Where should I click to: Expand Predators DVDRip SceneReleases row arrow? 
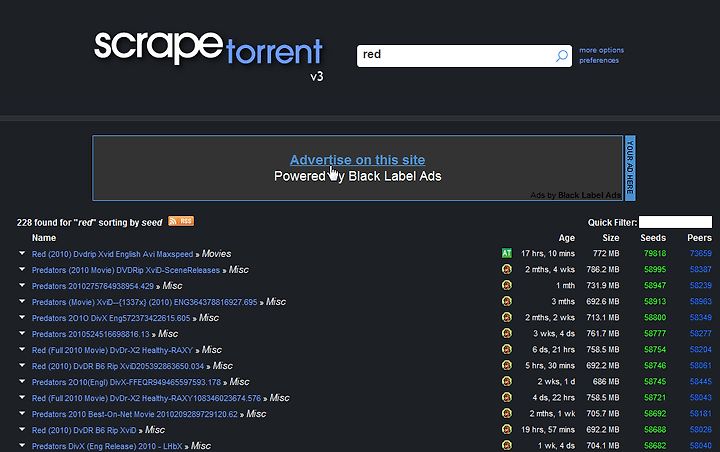point(22,269)
